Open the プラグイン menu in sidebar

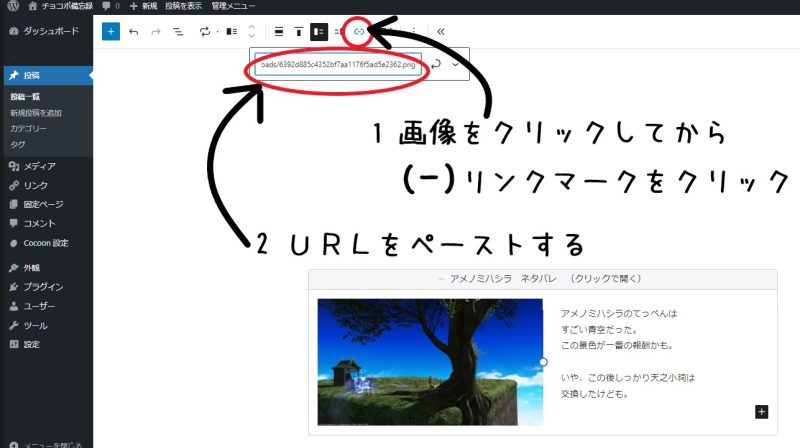tap(43, 287)
